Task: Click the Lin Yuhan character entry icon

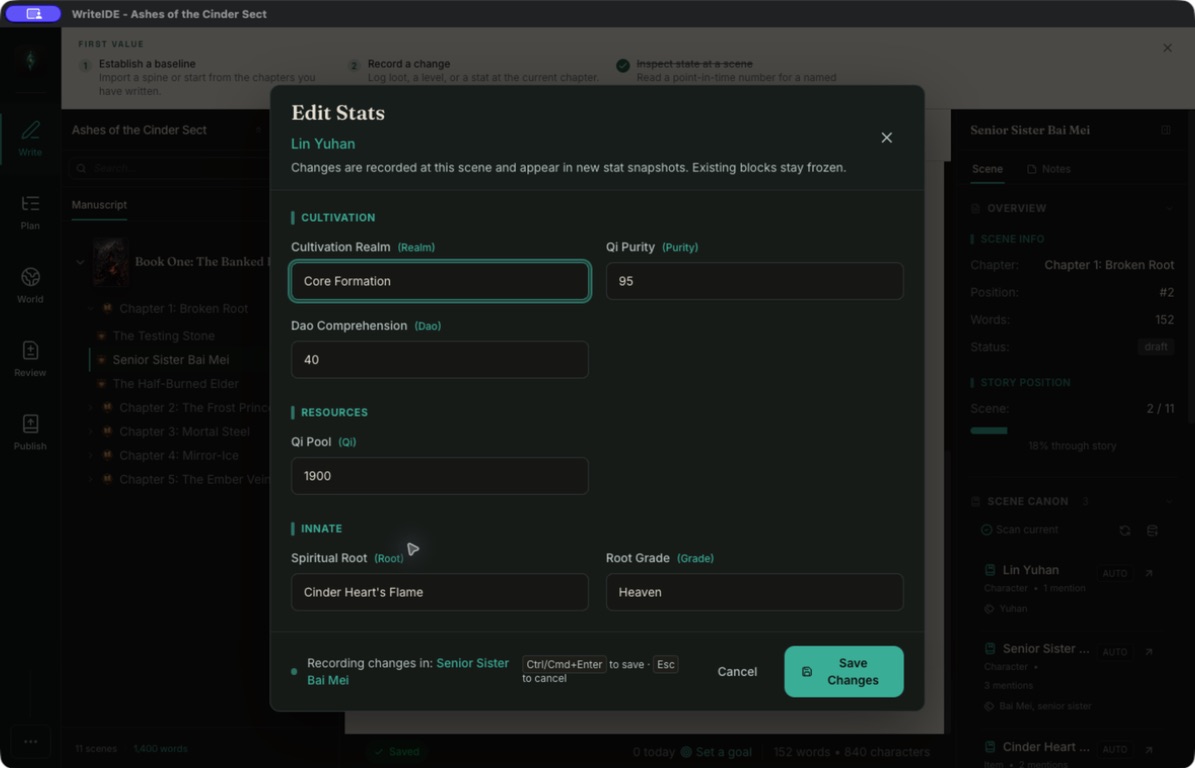Action: (990, 570)
